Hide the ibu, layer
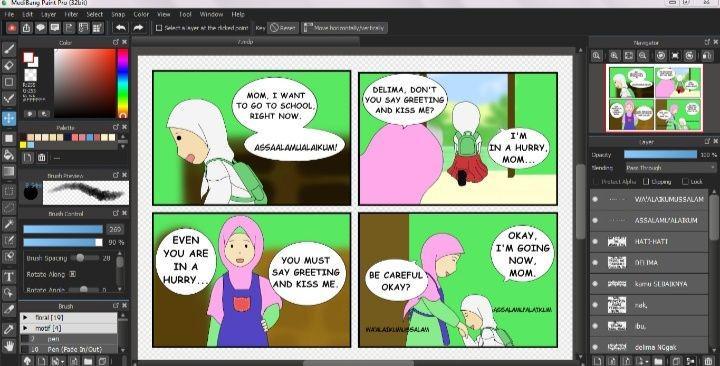The width and height of the screenshot is (720, 366). (x=596, y=326)
